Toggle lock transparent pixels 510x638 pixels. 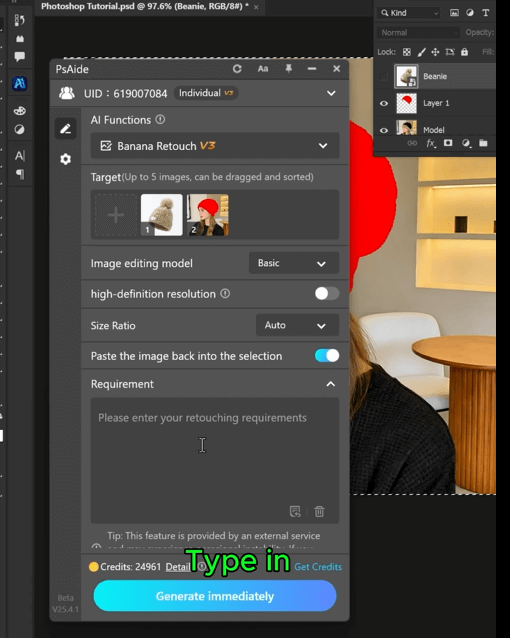click(x=407, y=52)
